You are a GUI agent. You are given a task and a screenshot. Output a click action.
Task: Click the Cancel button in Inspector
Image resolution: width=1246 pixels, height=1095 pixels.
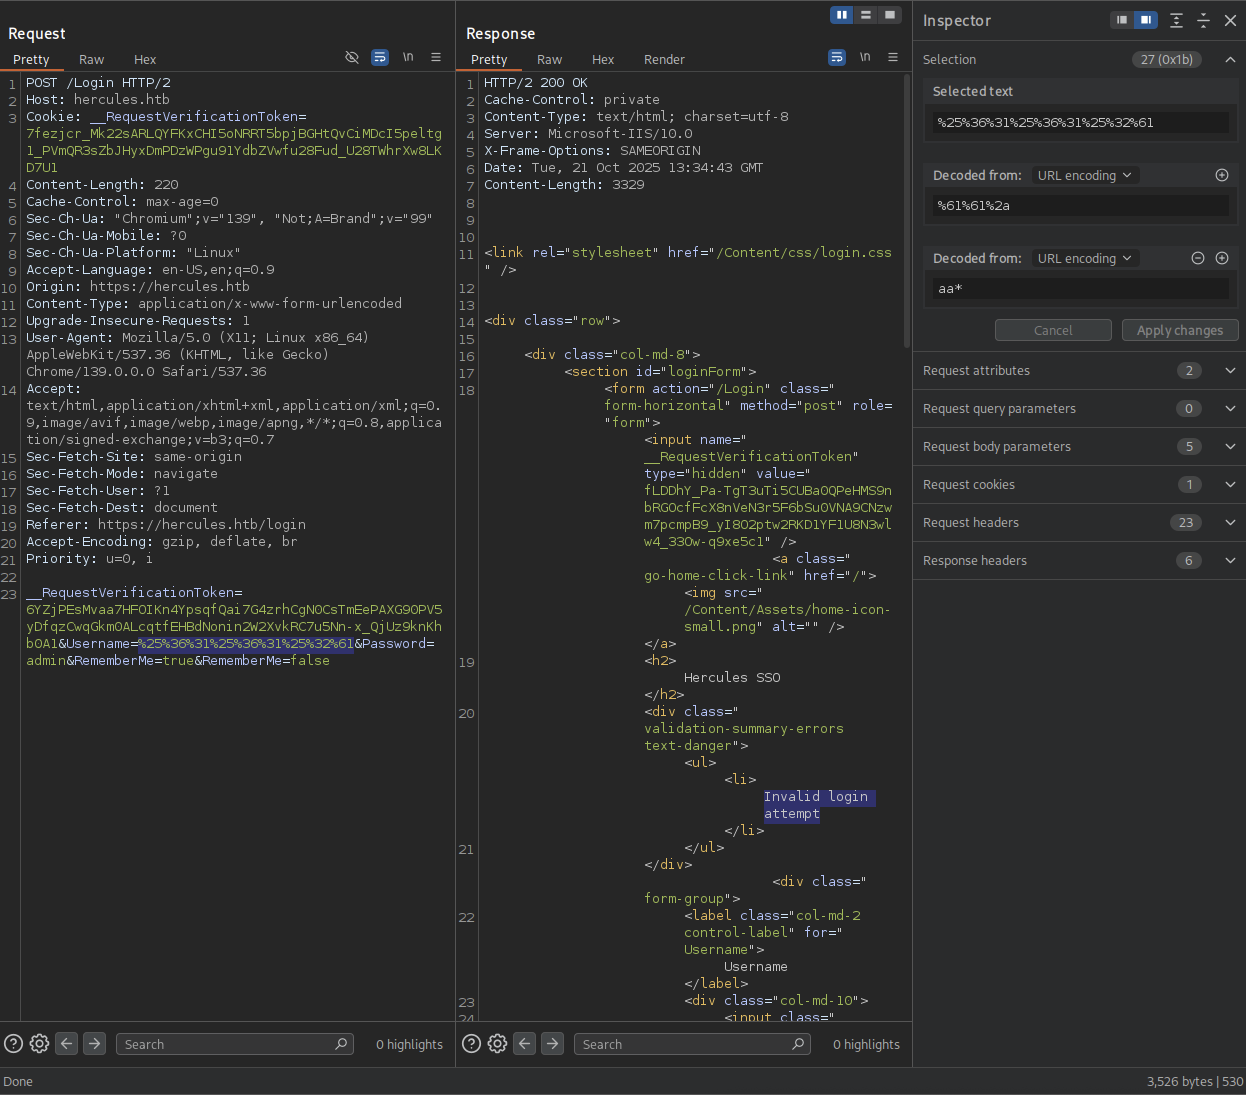[x=1053, y=331]
